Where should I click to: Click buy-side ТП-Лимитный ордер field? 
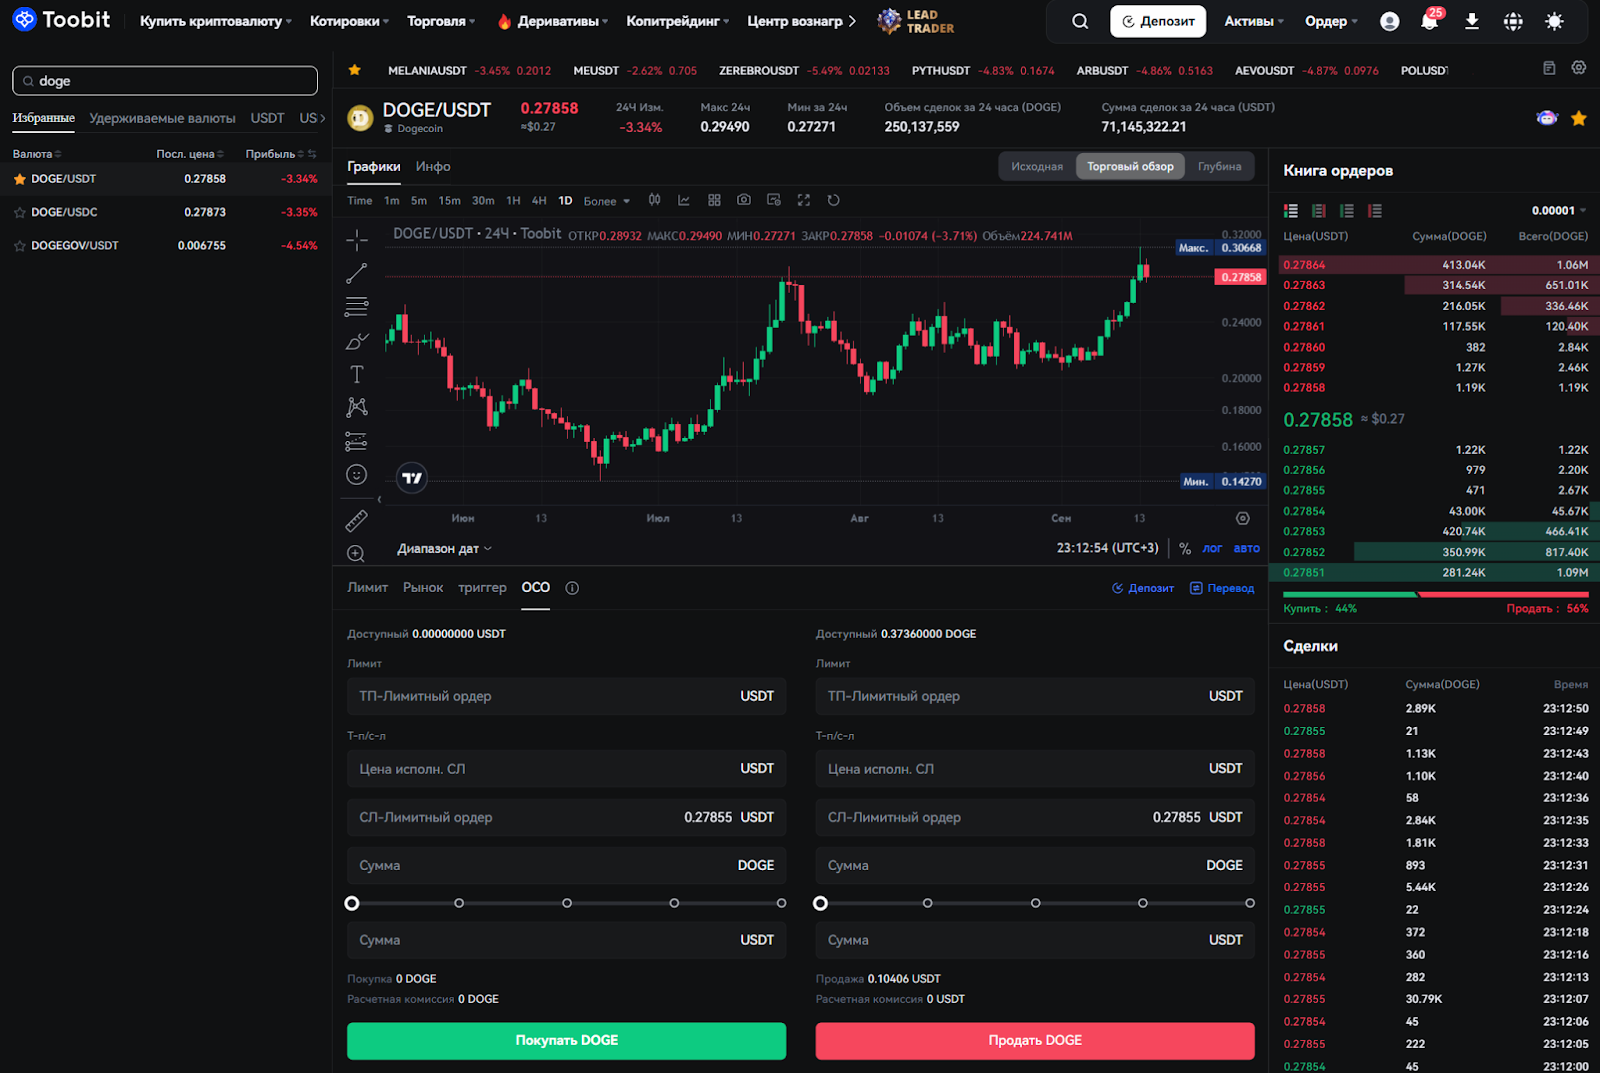[566, 696]
